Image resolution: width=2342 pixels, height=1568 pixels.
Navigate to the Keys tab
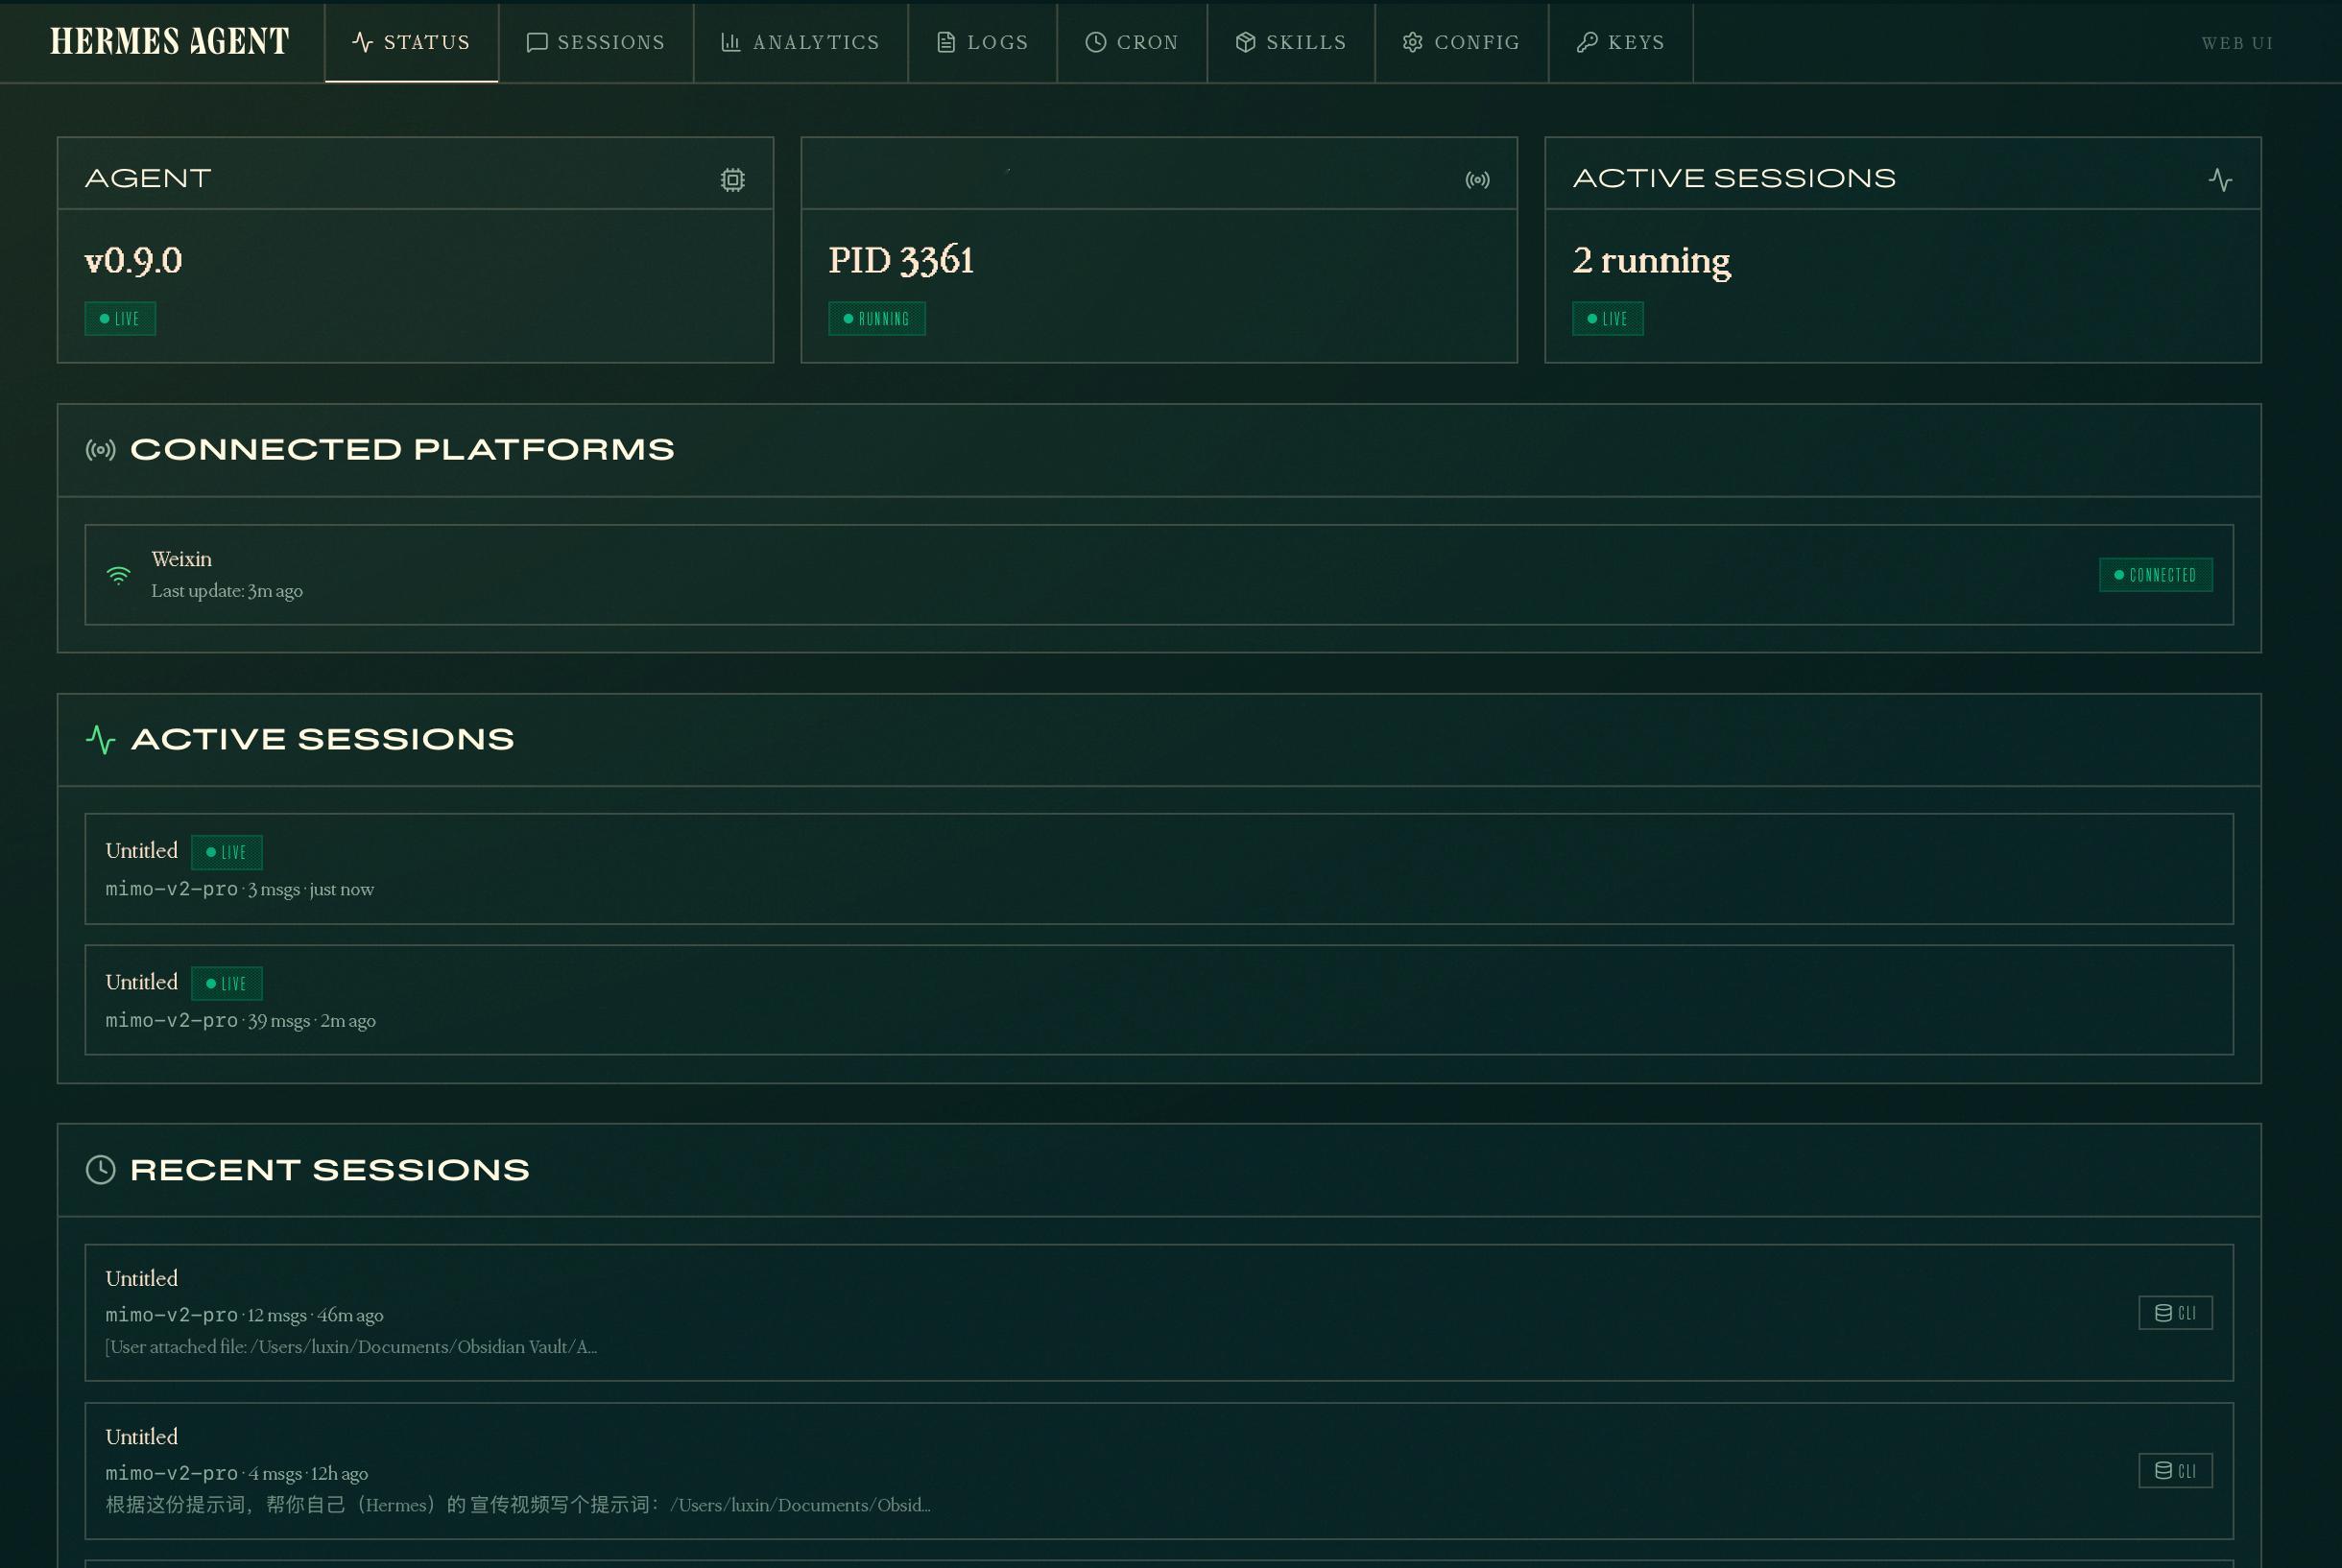point(1620,42)
